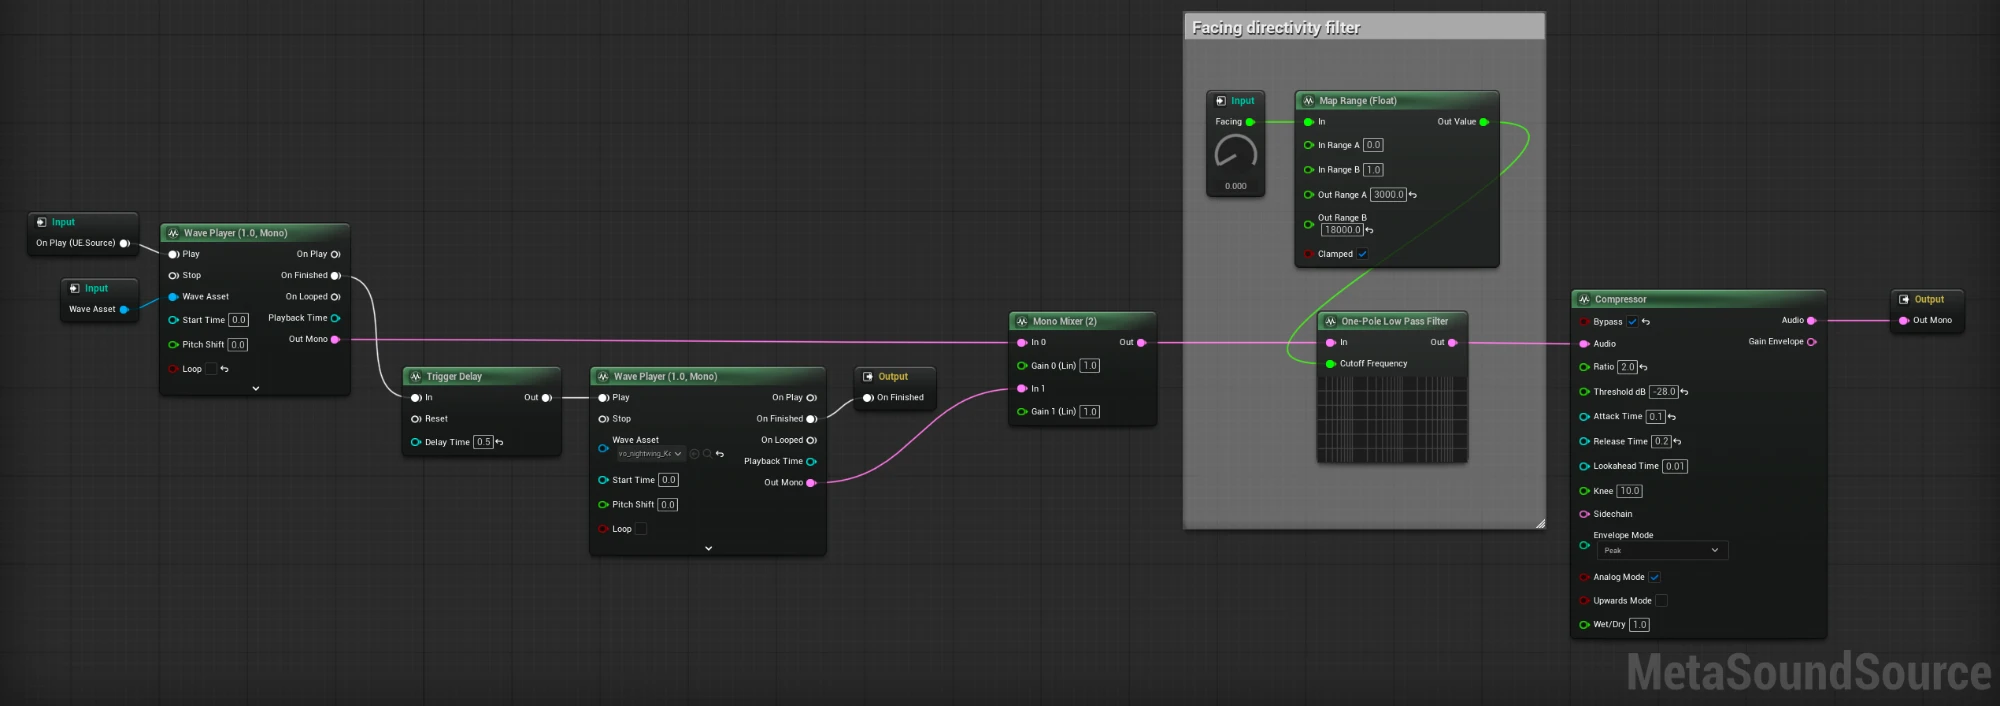Click the Gain 0 (Lin) value field
Image resolution: width=2000 pixels, height=706 pixels.
point(1090,366)
